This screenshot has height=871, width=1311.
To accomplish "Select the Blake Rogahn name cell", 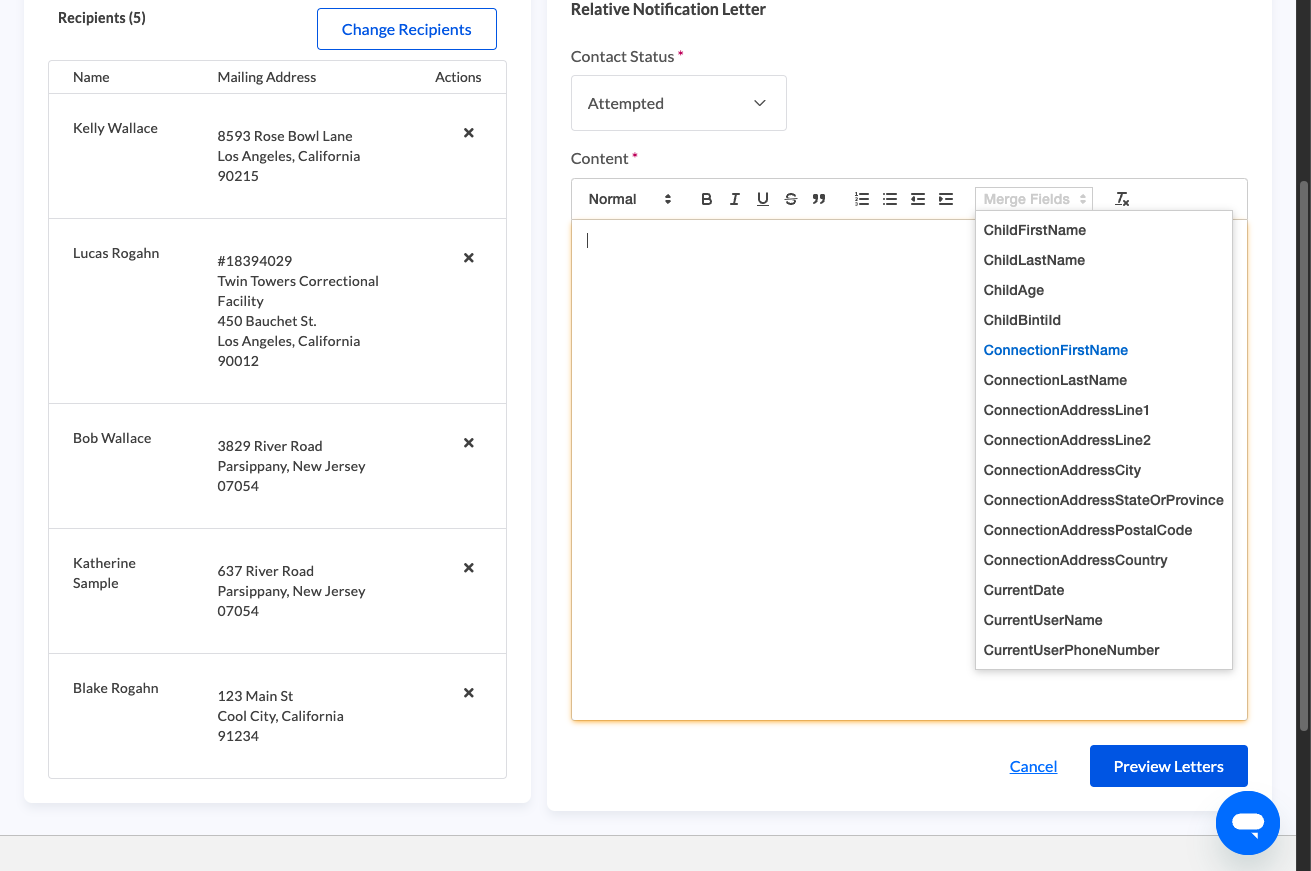I will [x=116, y=688].
